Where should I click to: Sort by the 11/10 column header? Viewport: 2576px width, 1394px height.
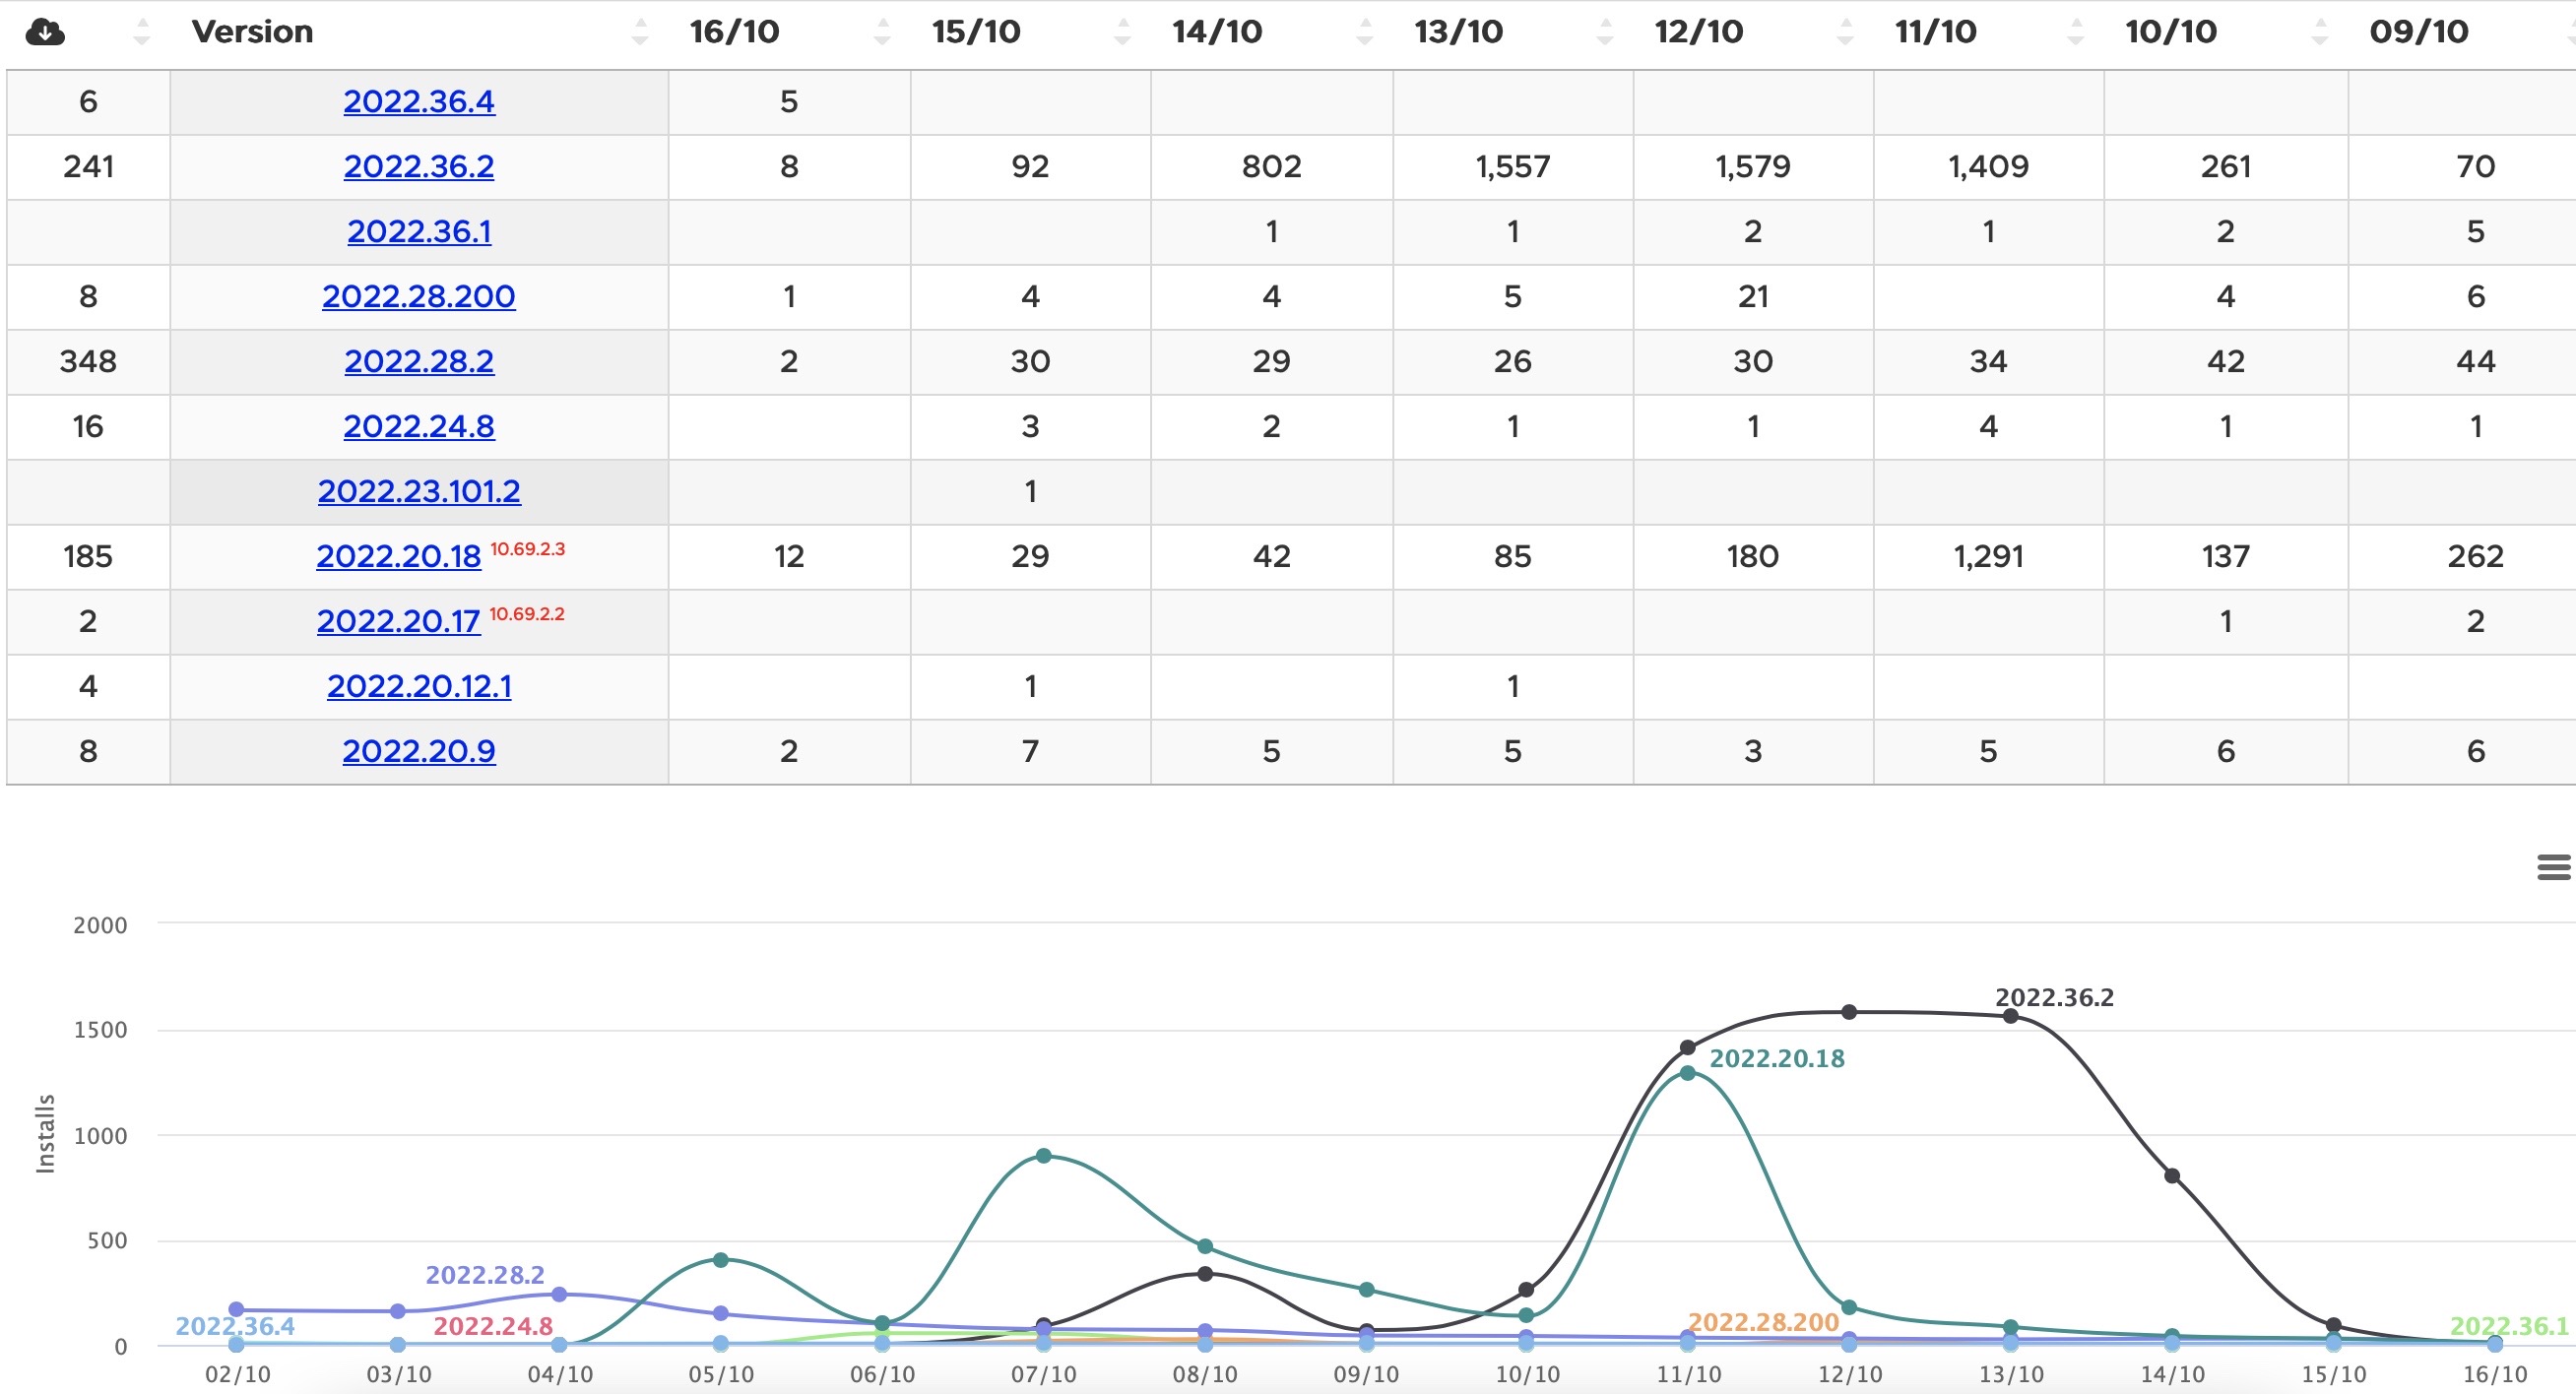1935,32
